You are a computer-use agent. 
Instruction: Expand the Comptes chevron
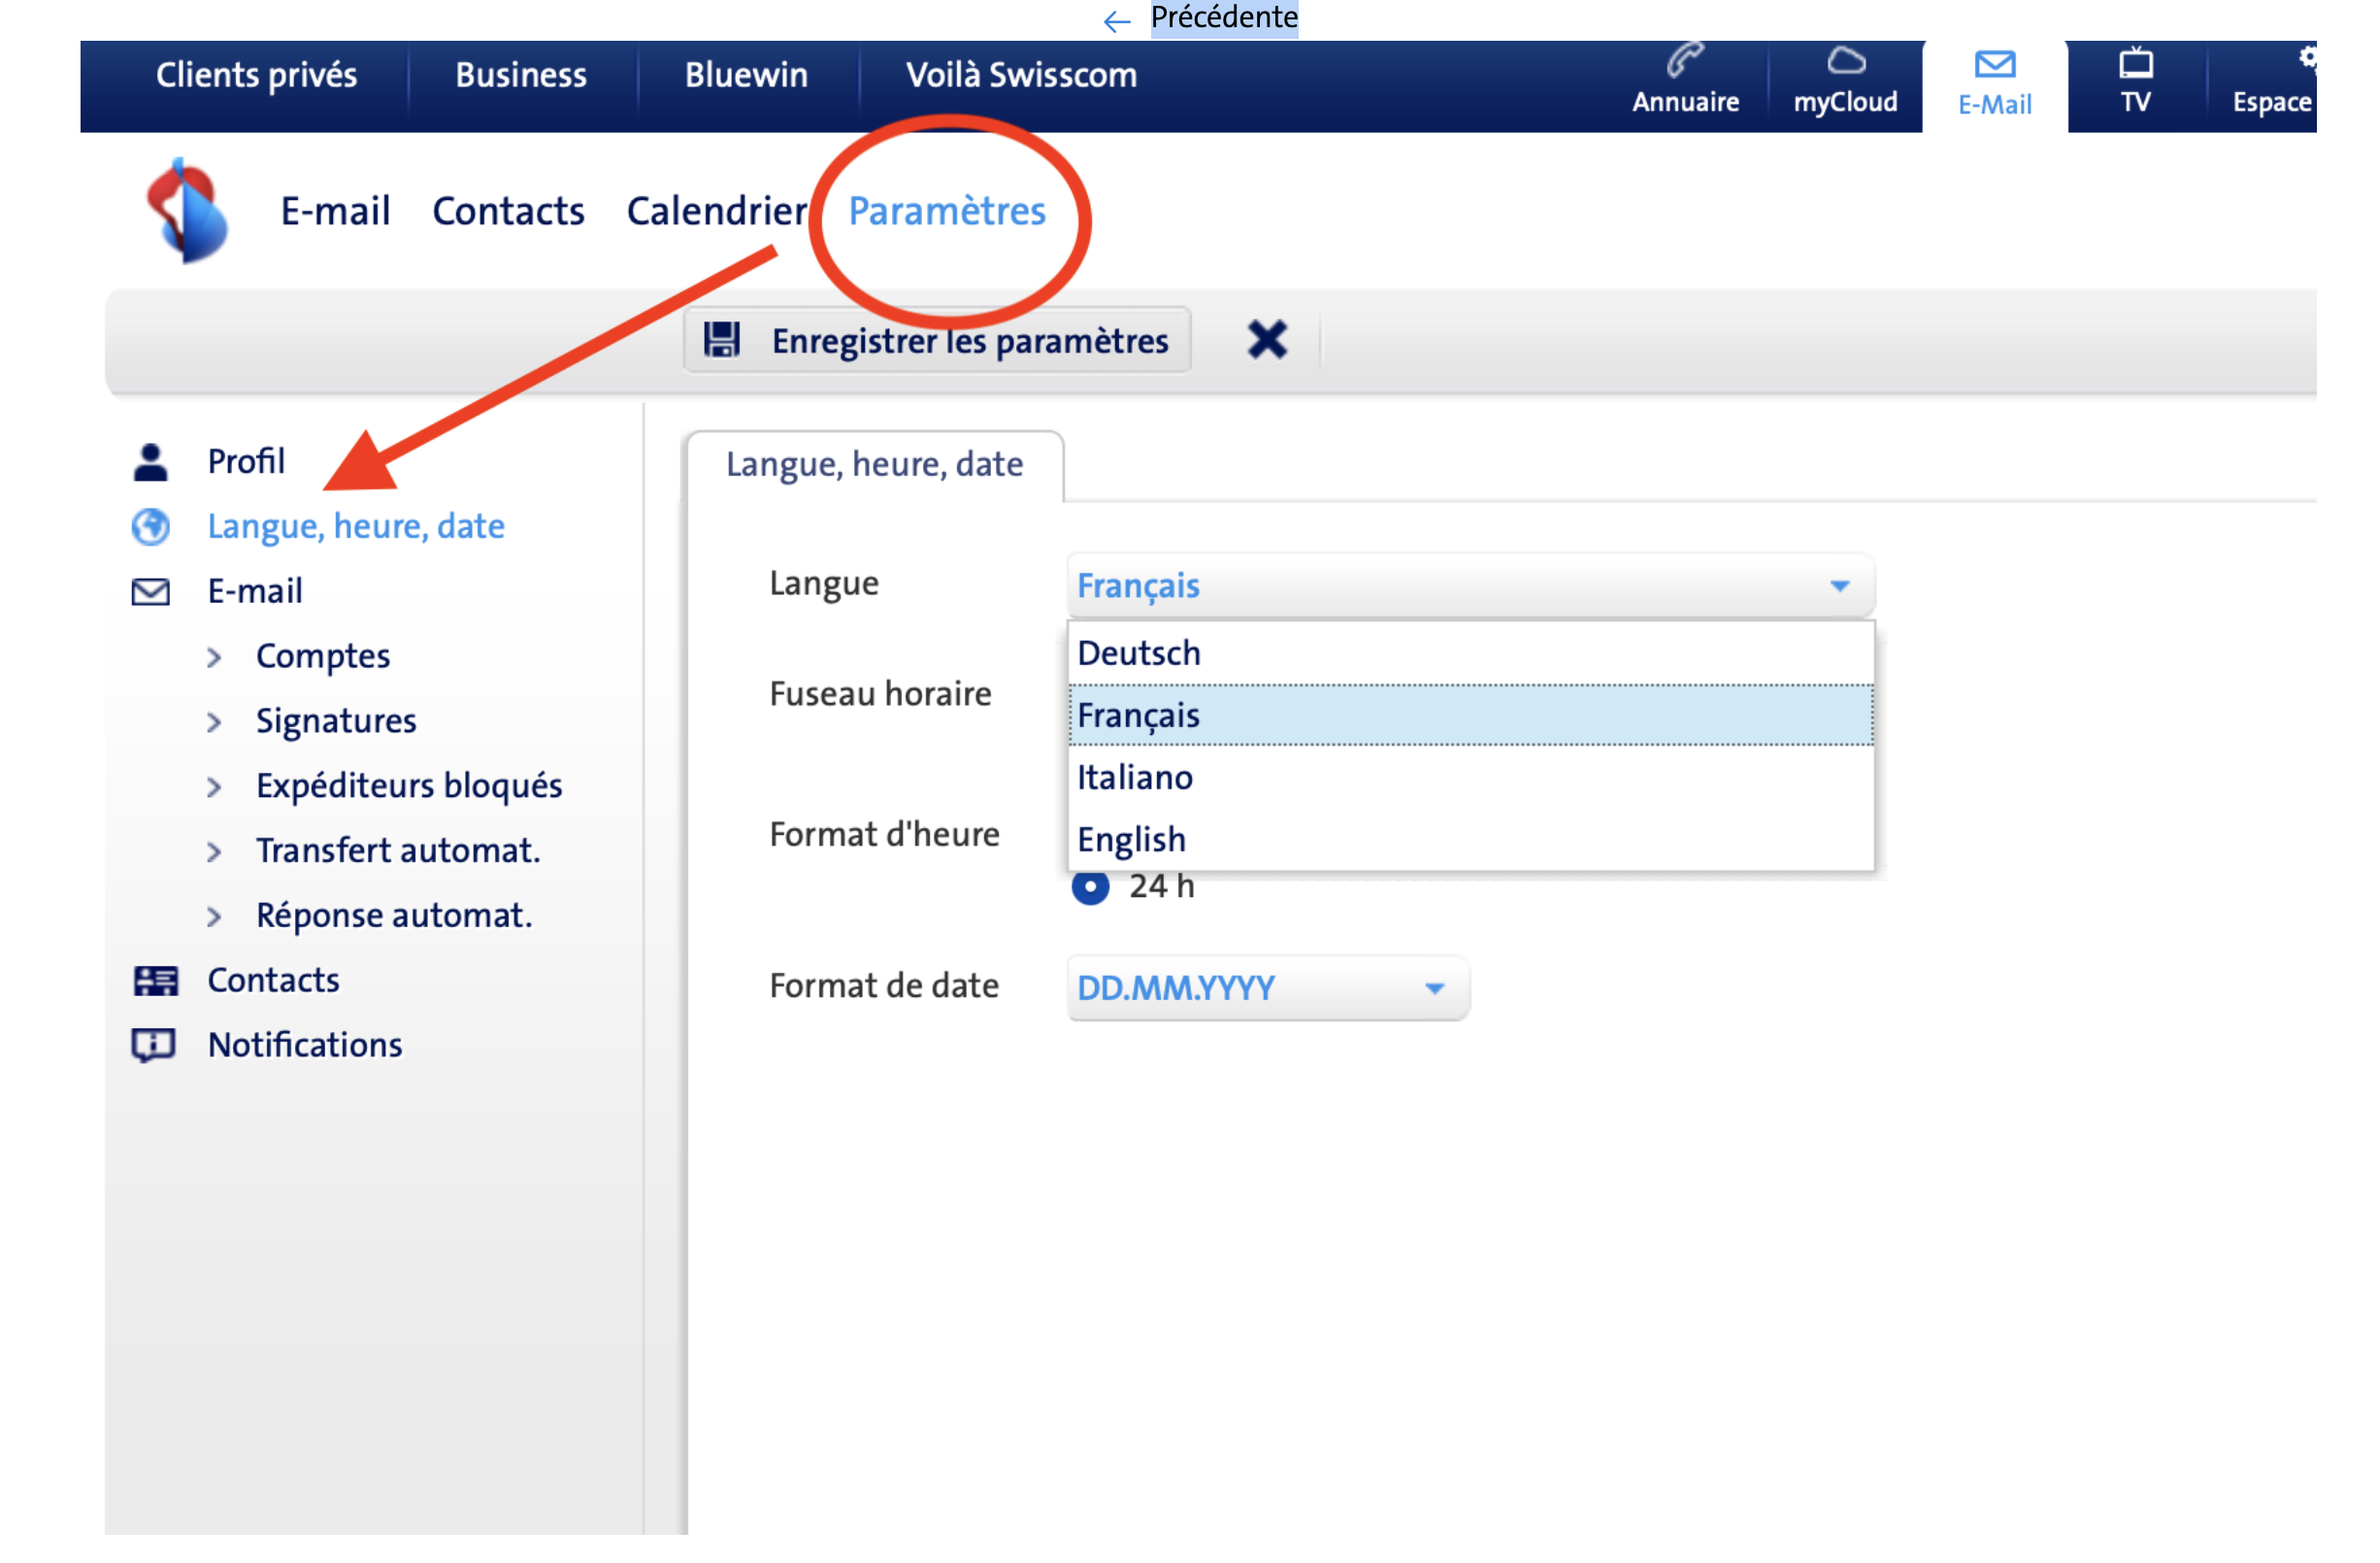[x=214, y=657]
